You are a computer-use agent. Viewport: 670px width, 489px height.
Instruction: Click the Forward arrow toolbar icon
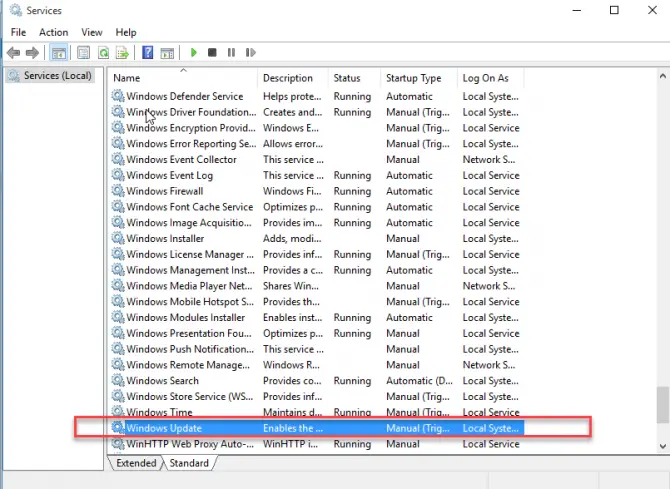[32, 53]
